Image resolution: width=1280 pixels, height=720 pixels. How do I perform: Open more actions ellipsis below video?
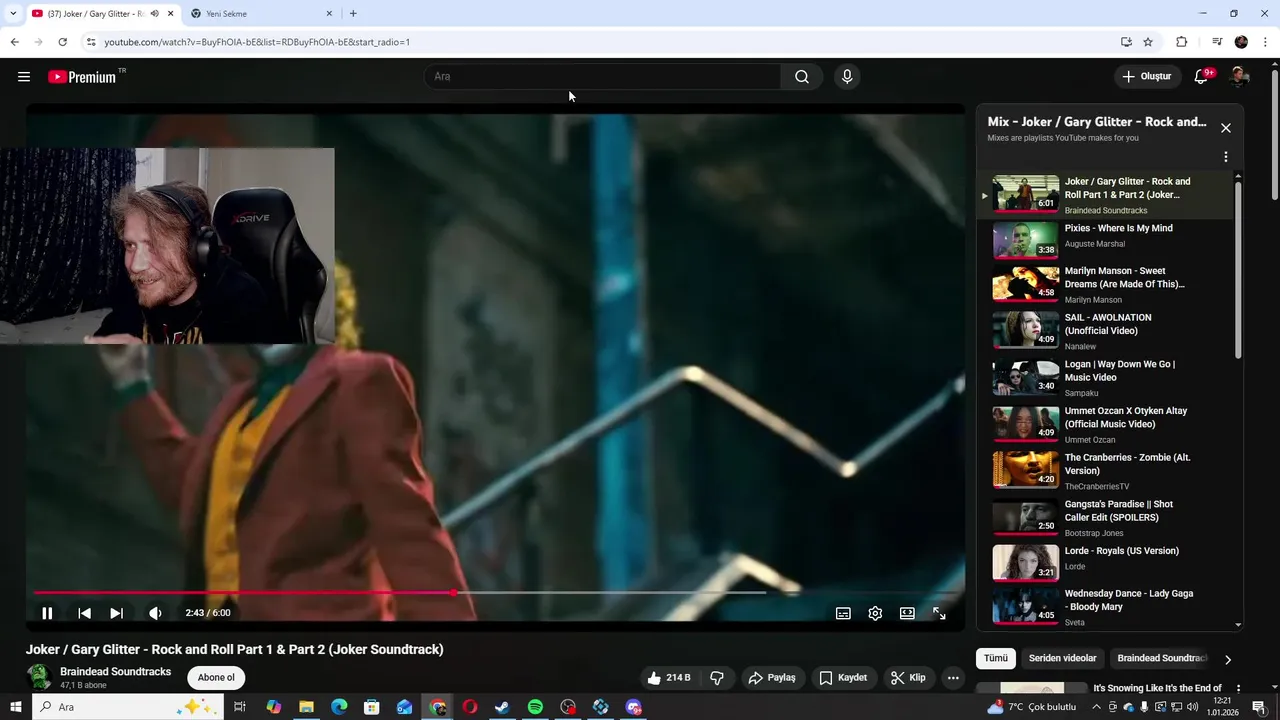(953, 678)
